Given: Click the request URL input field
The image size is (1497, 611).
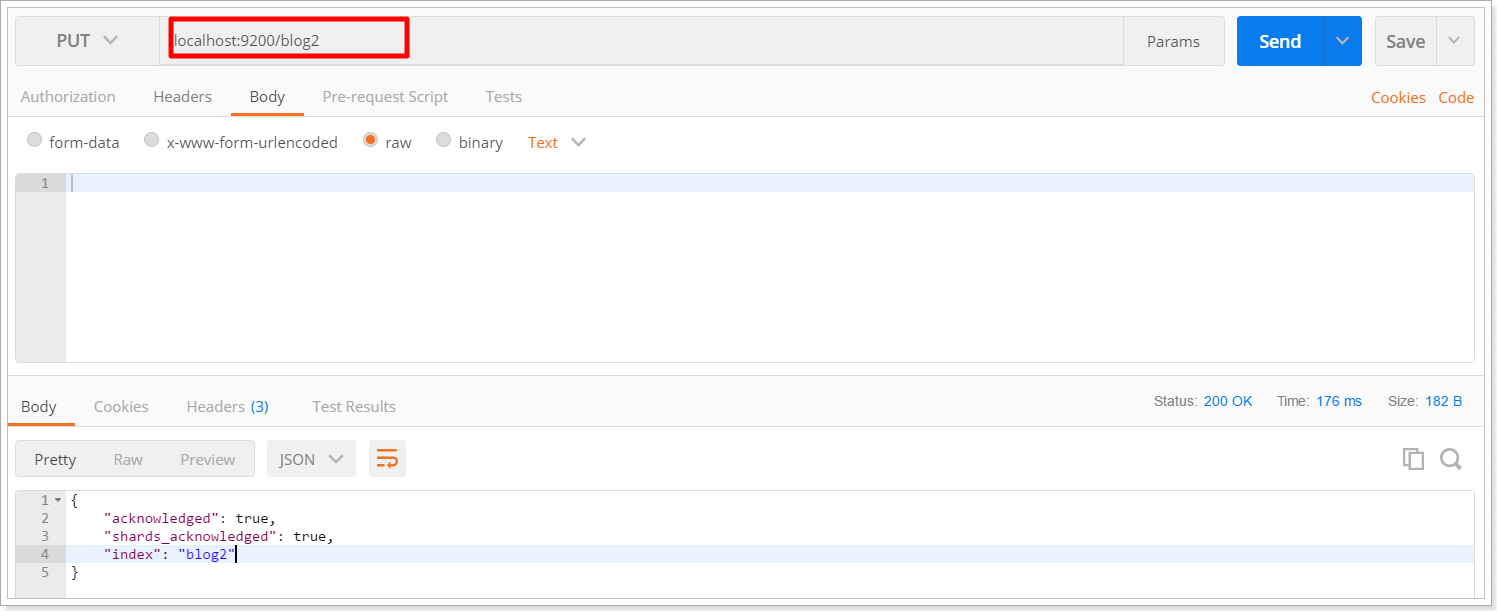Looking at the screenshot, I should click(640, 41).
